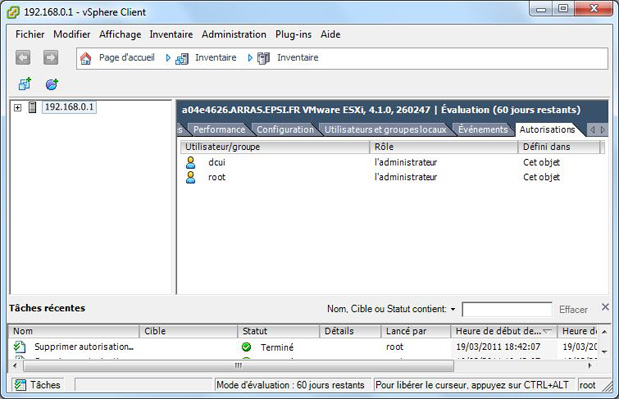Select the 192.168.0.1 host in tree
This screenshot has height=399, width=619.
pos(69,107)
